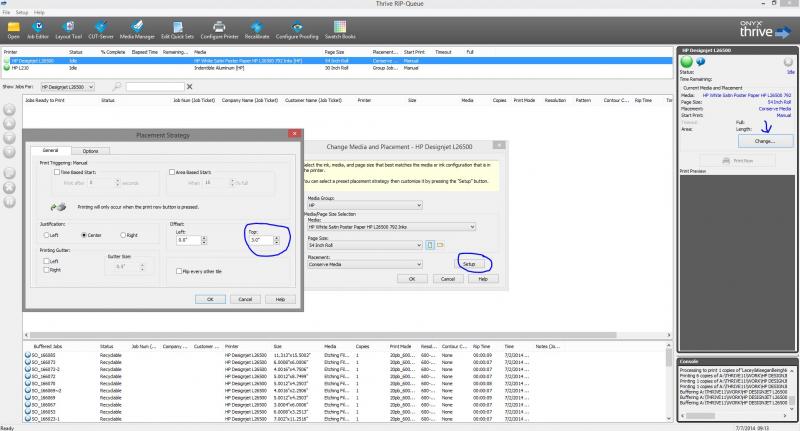Increase the Top offset stepper value

click(277, 238)
